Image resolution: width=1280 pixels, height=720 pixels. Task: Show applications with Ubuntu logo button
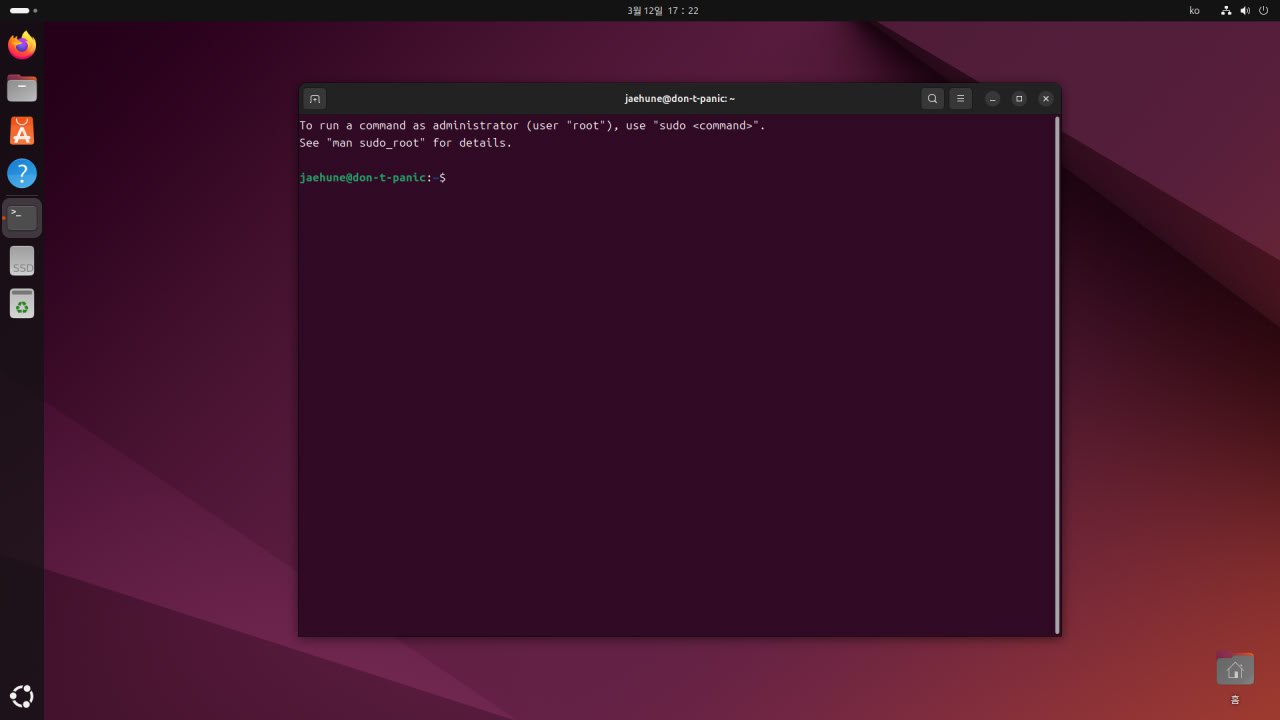pyautogui.click(x=22, y=696)
